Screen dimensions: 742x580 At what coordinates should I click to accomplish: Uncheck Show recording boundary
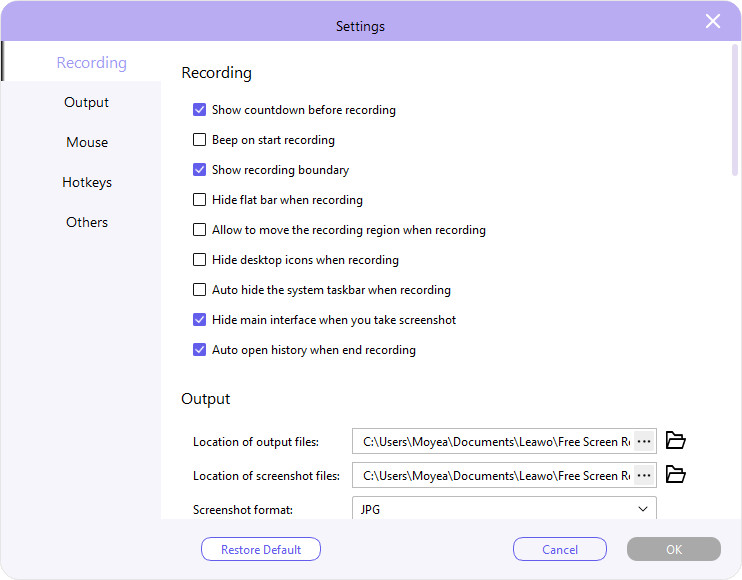coord(200,170)
